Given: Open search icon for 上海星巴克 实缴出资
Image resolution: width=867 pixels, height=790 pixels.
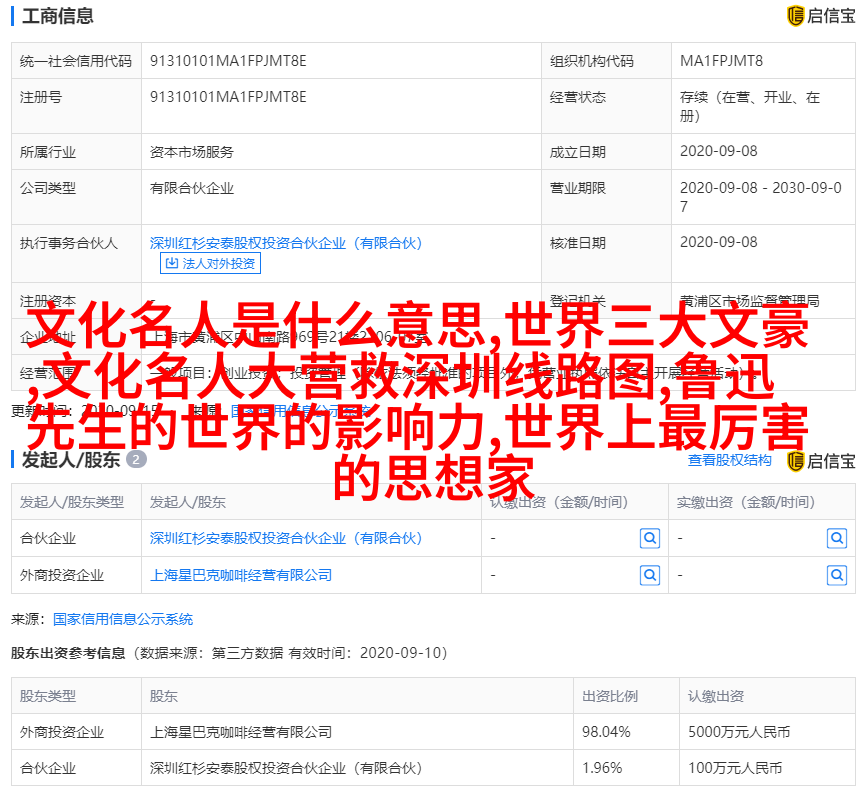Looking at the screenshot, I should (x=837, y=576).
